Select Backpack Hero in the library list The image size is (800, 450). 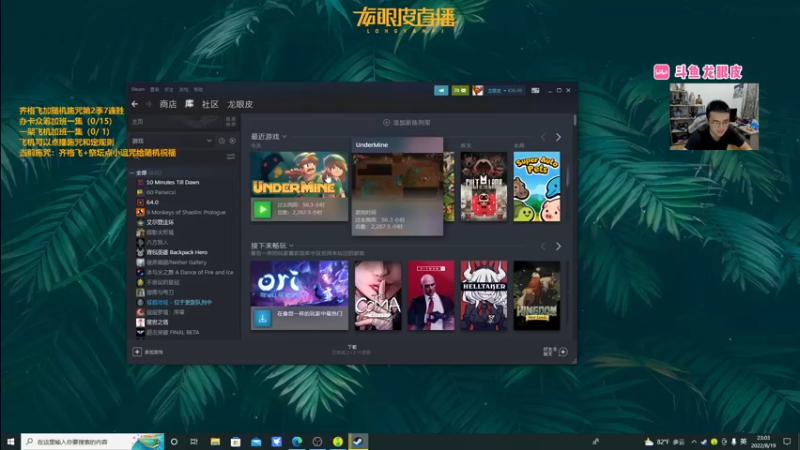pyautogui.click(x=177, y=252)
